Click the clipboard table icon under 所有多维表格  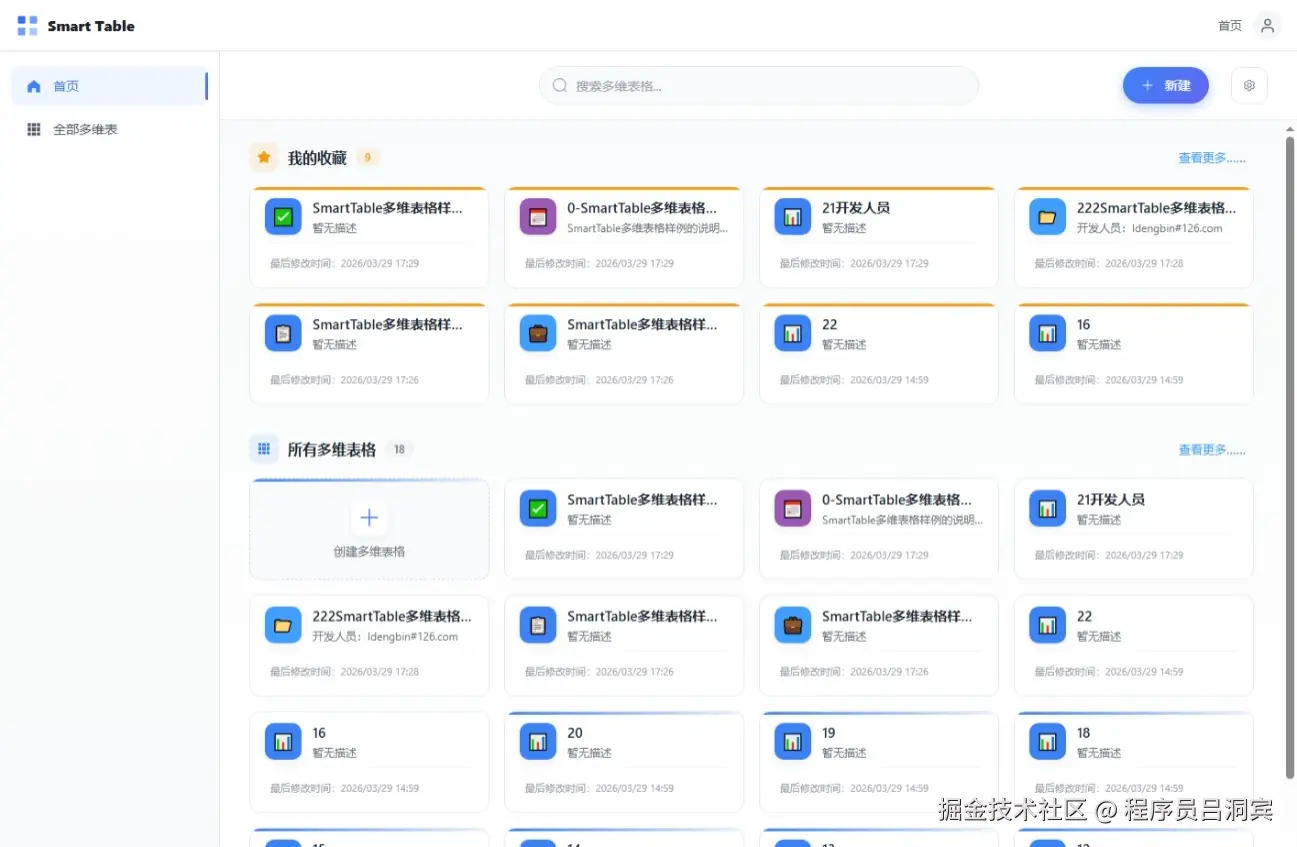point(538,625)
